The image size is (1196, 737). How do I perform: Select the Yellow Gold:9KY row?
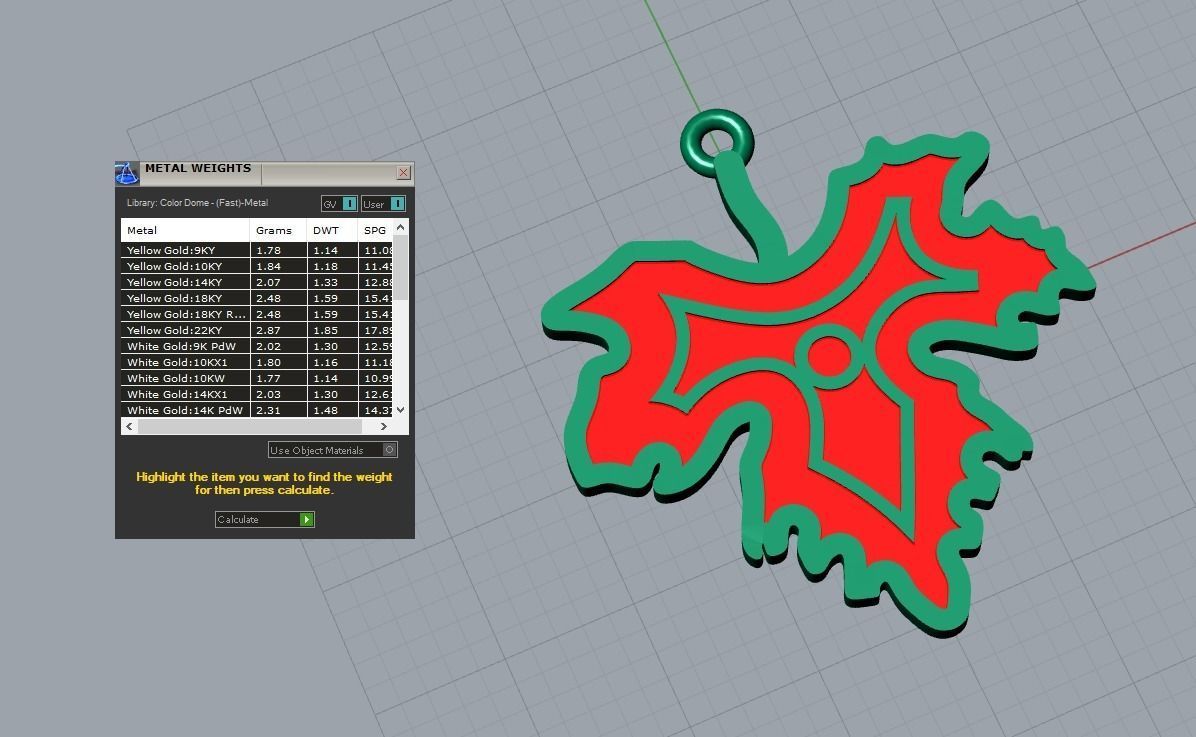tap(257, 250)
